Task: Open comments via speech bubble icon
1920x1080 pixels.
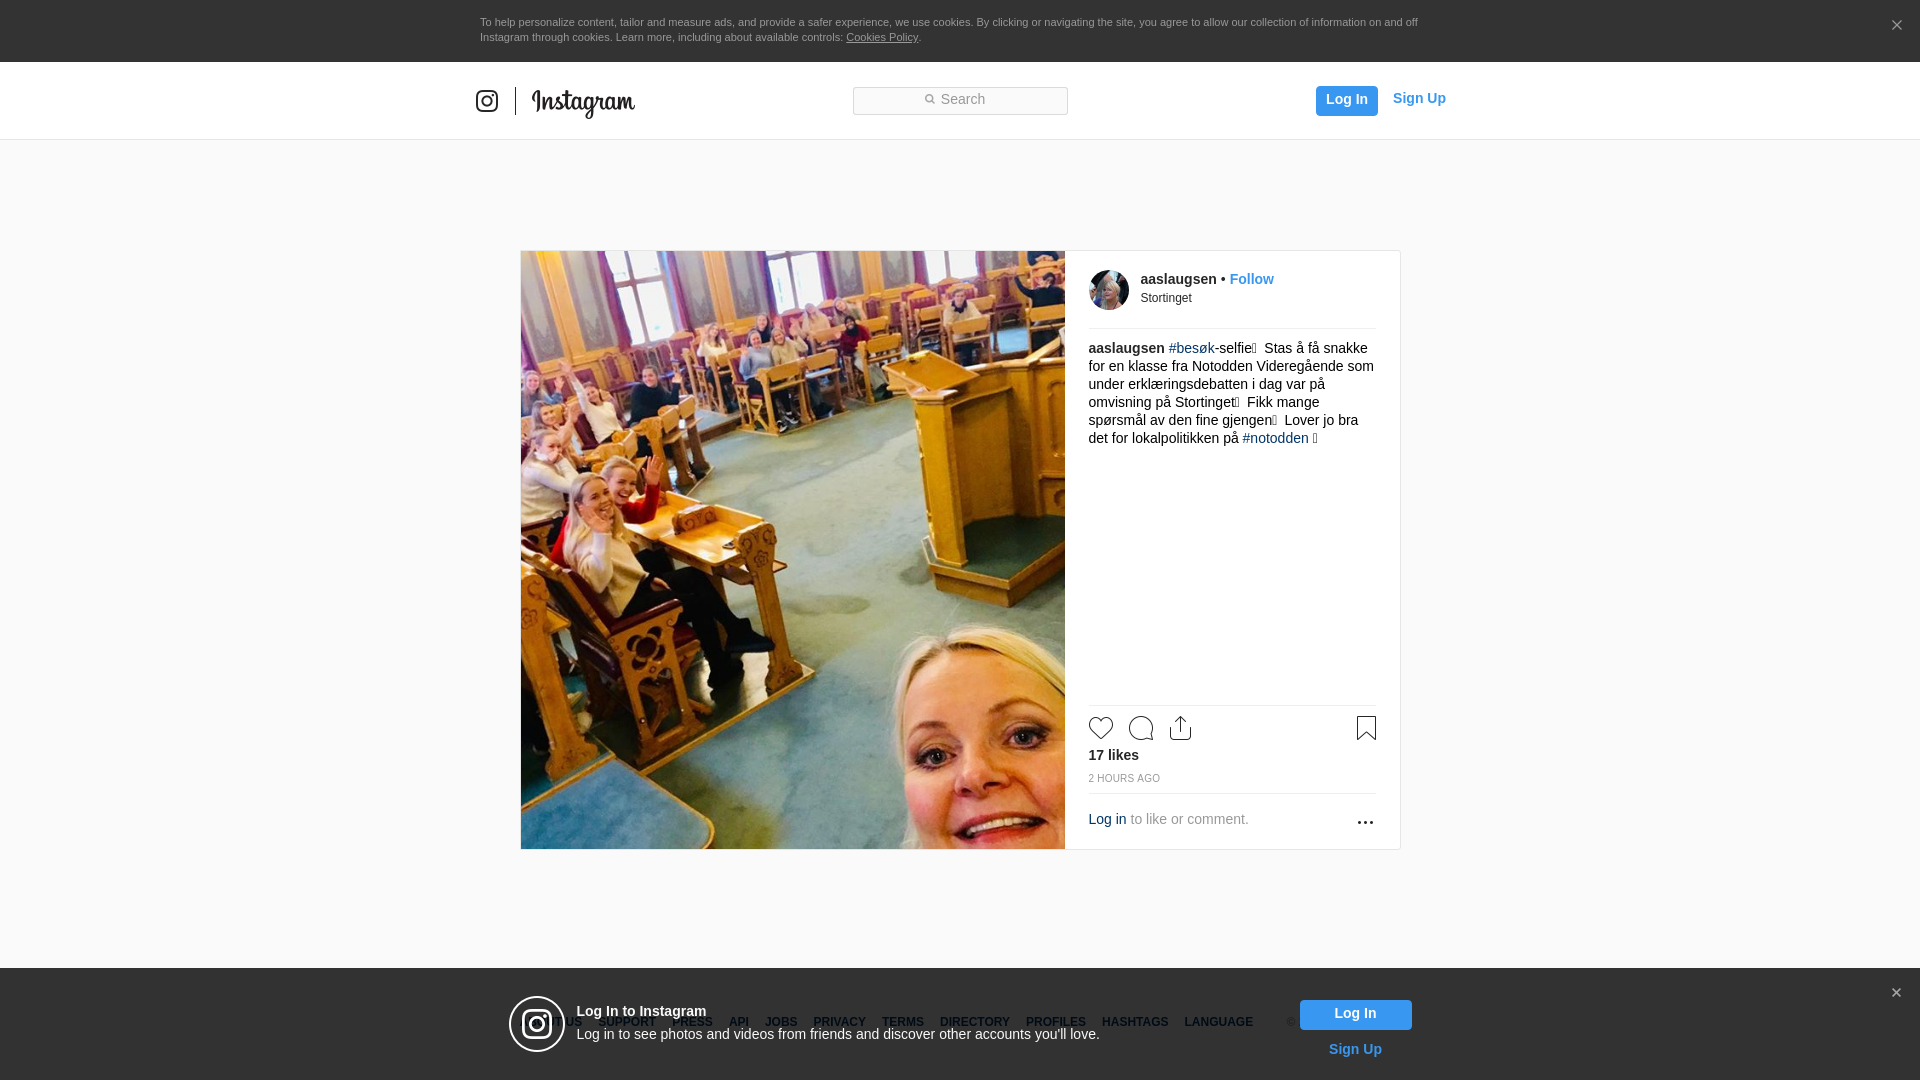Action: [1140, 728]
